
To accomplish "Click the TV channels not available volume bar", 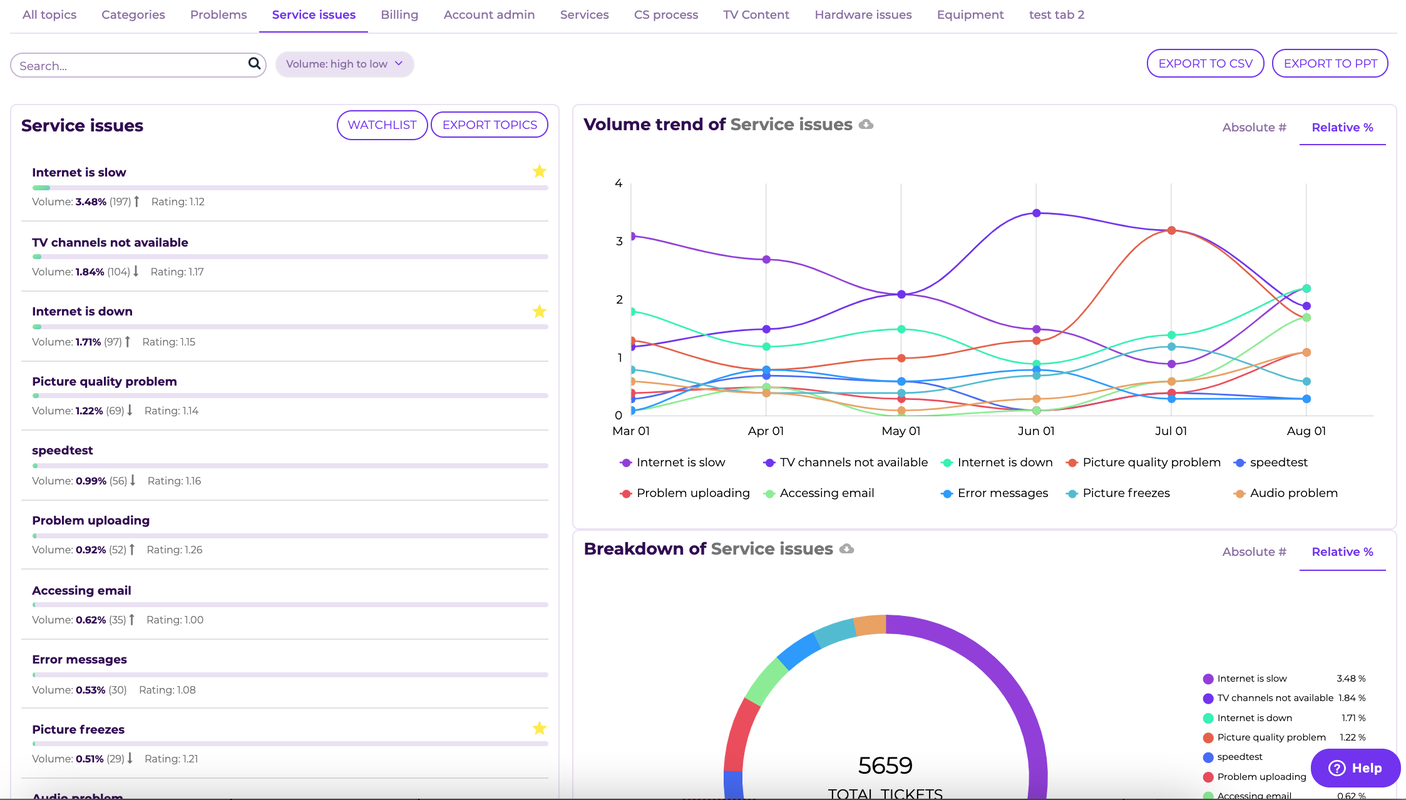I will pos(290,257).
